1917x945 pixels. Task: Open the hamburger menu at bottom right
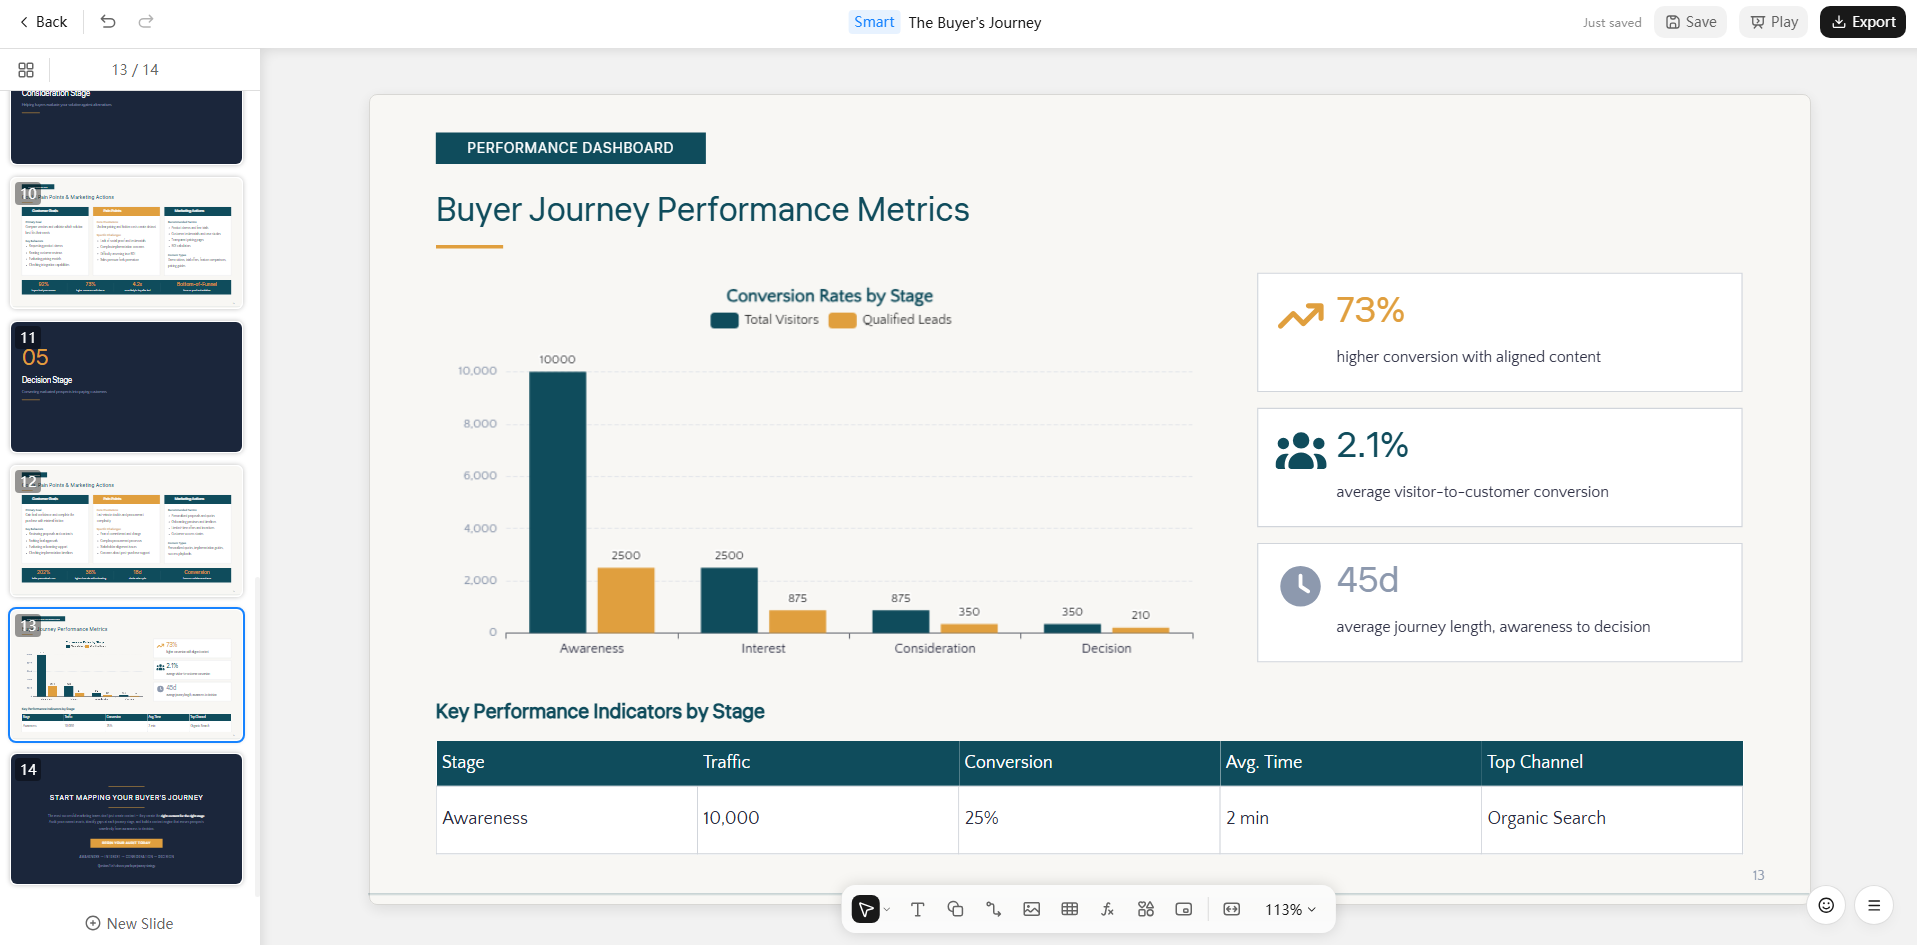click(x=1874, y=905)
